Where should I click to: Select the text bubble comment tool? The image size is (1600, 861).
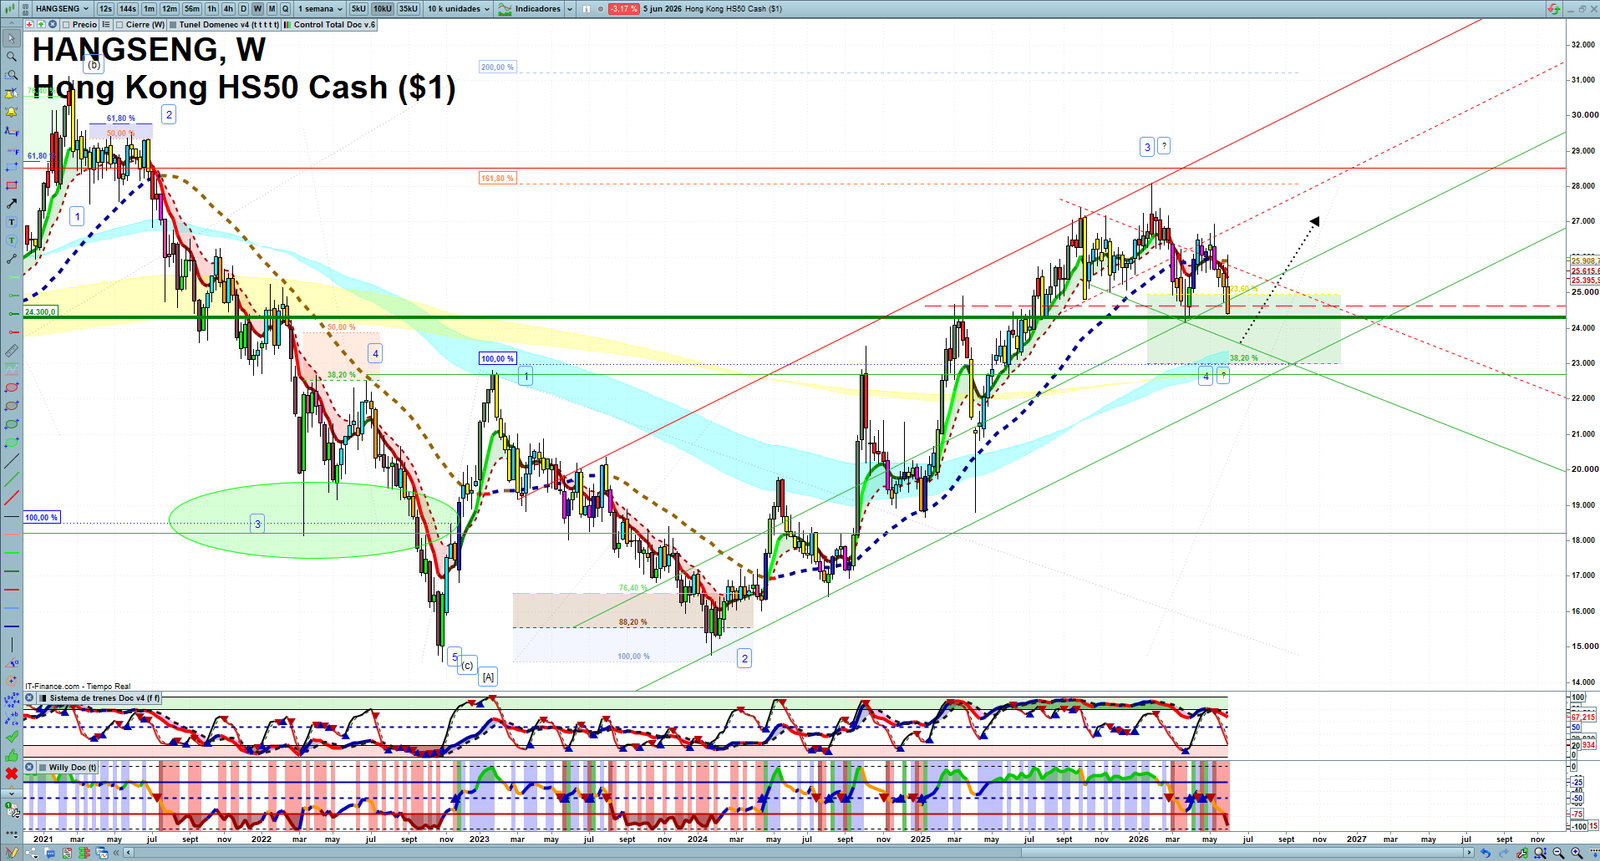pyautogui.click(x=12, y=240)
